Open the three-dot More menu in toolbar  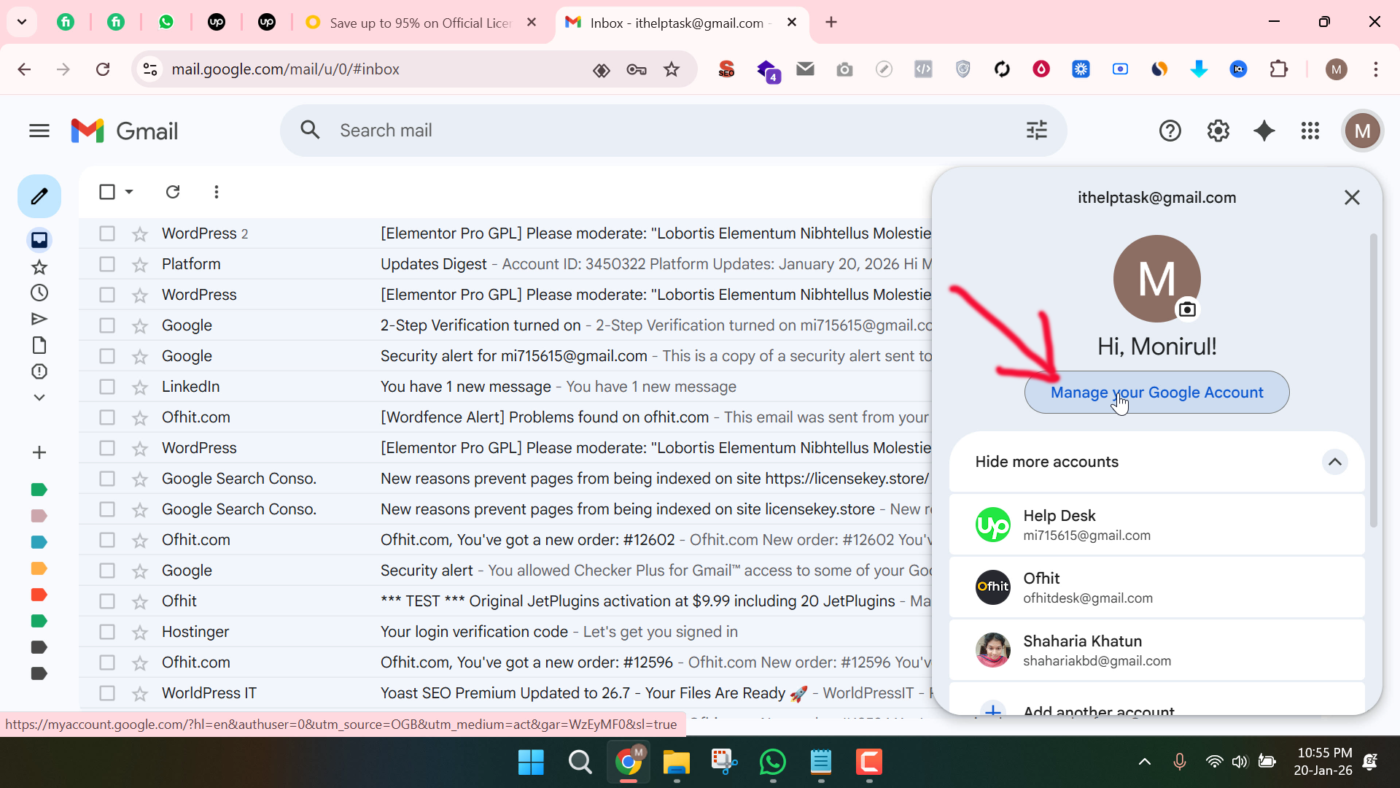216,191
